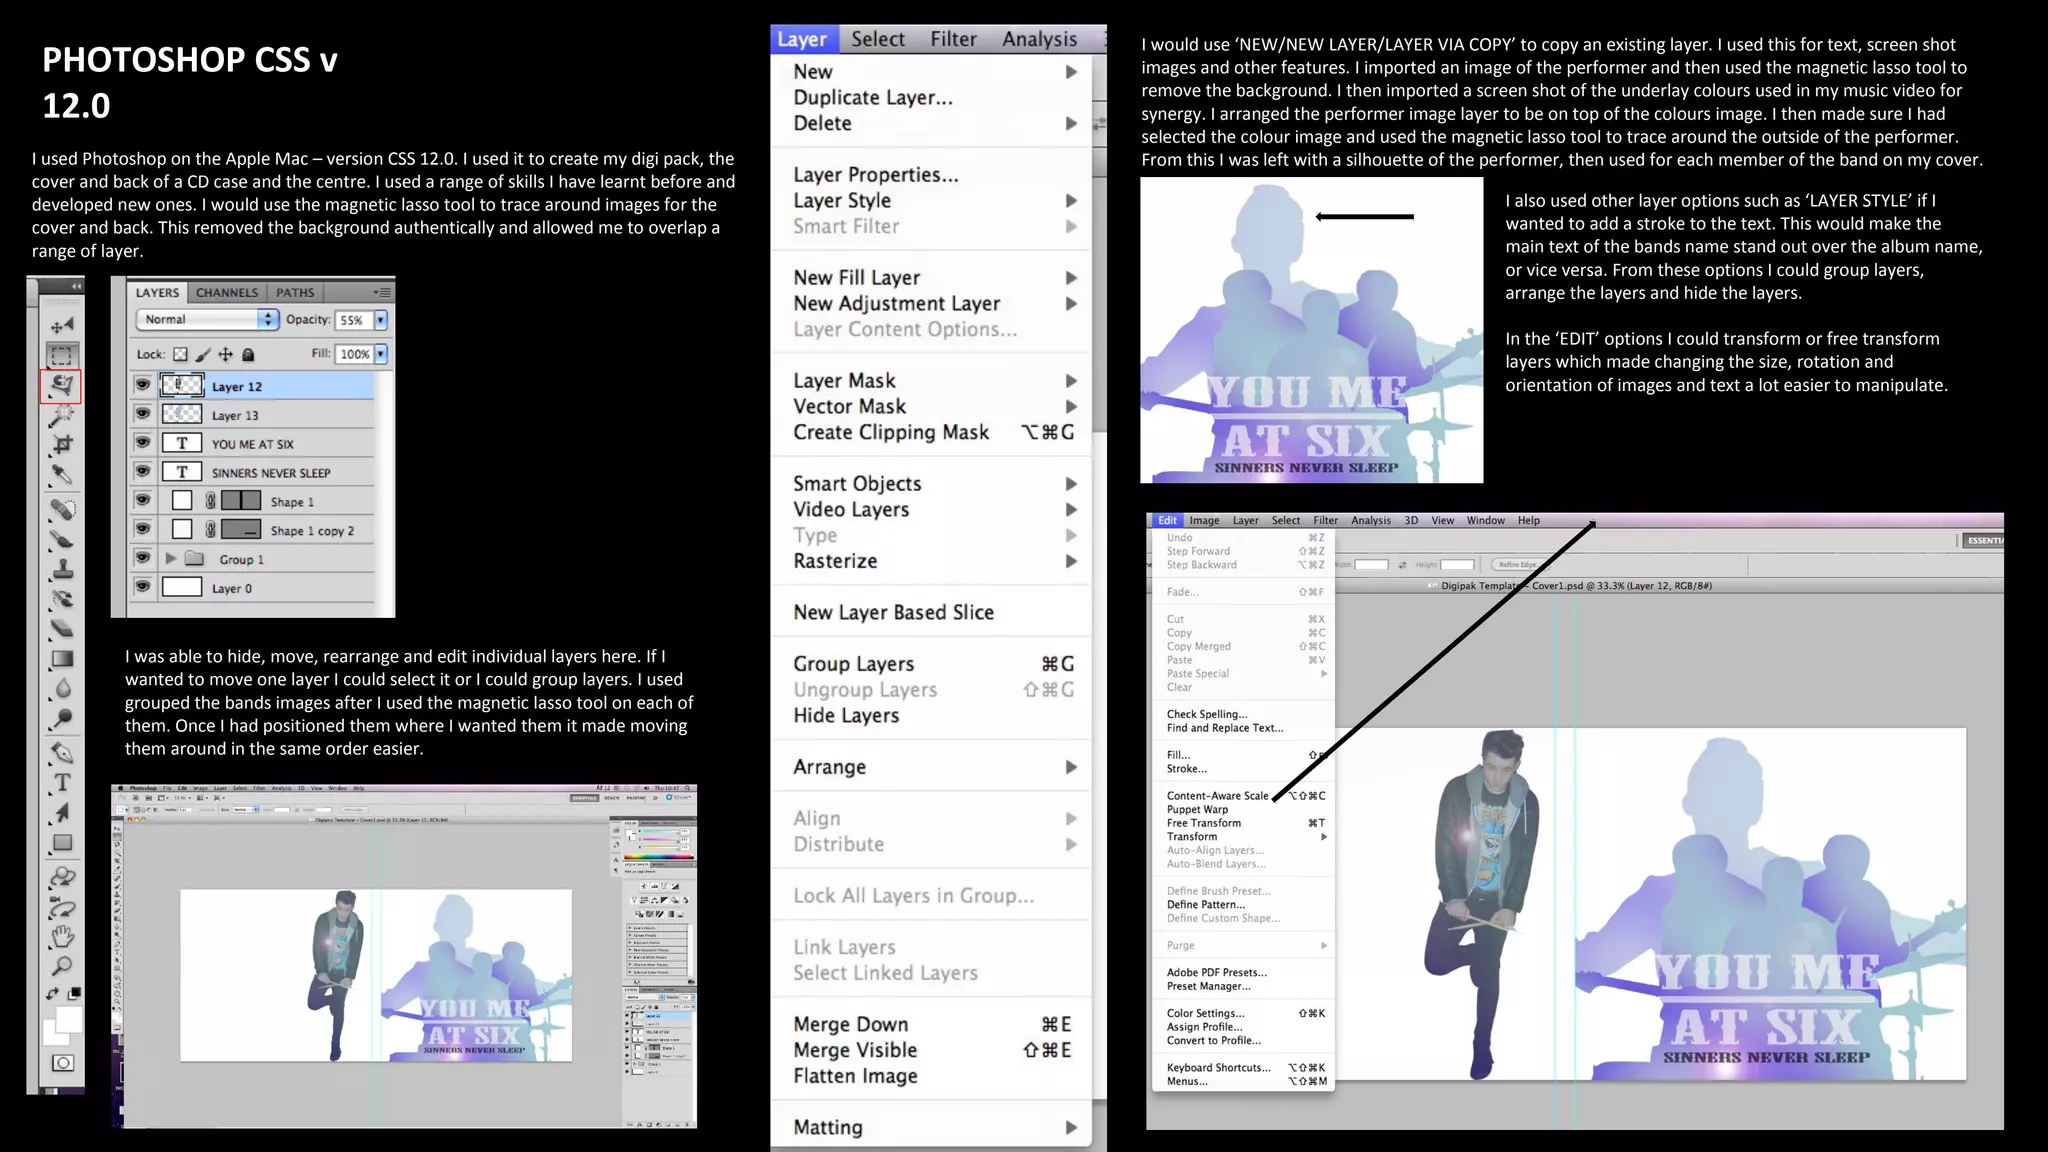Screen dimensions: 2048x1152
Task: Switch to the CHANNELS tab
Action: [x=227, y=292]
